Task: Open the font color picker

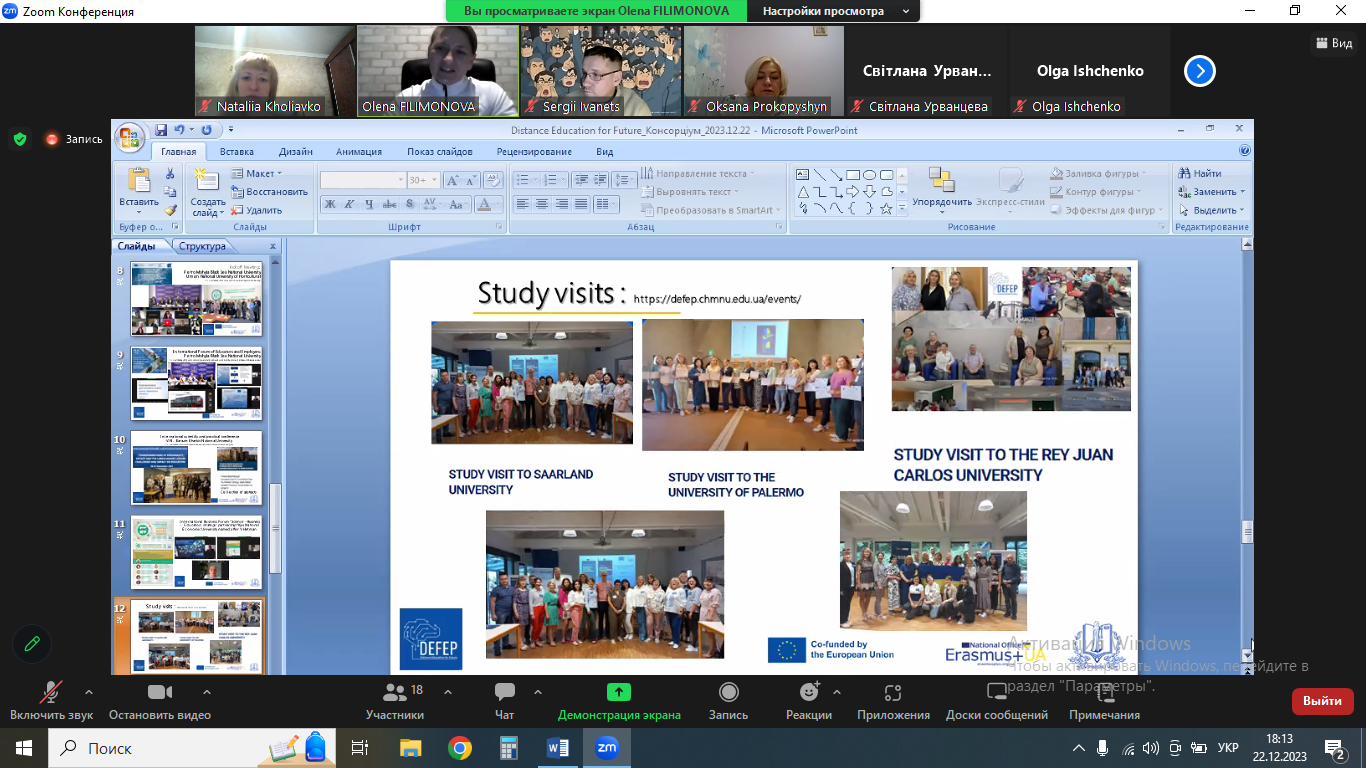Action: pyautogui.click(x=488, y=204)
